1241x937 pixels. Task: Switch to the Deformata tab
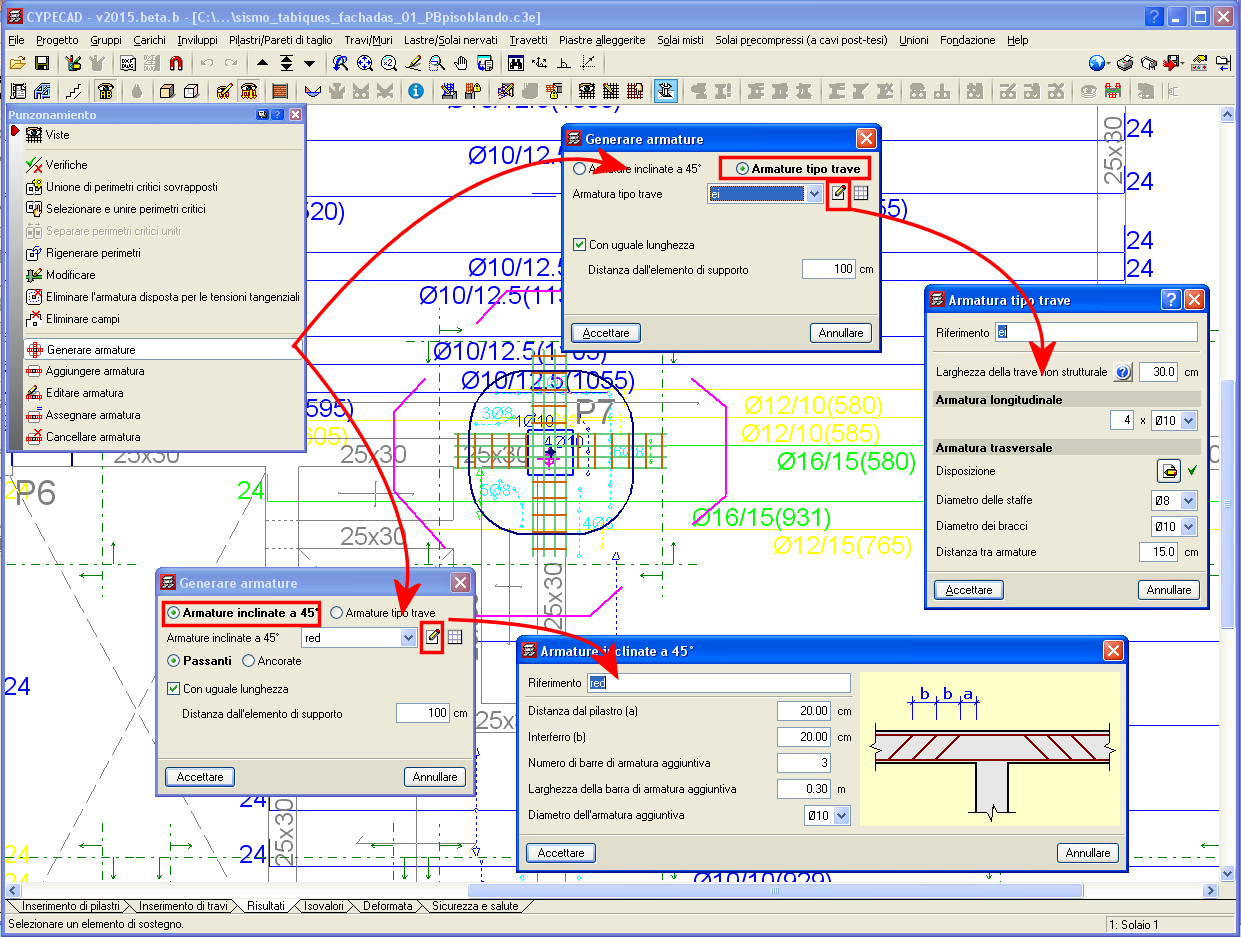[388, 906]
